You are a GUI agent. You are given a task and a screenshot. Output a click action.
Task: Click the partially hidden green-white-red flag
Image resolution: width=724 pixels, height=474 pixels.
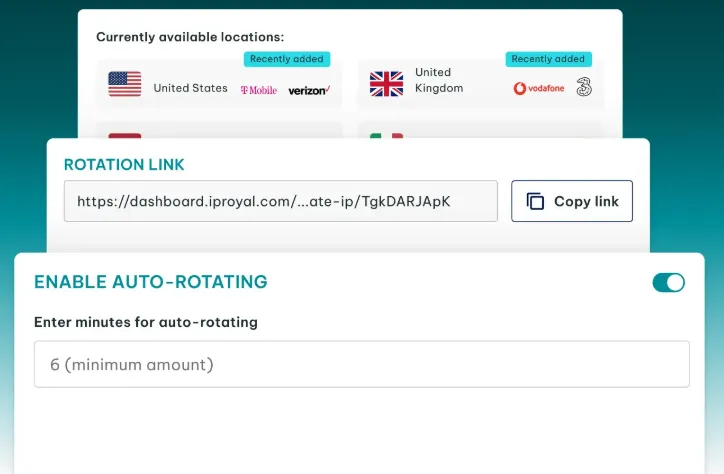386,134
